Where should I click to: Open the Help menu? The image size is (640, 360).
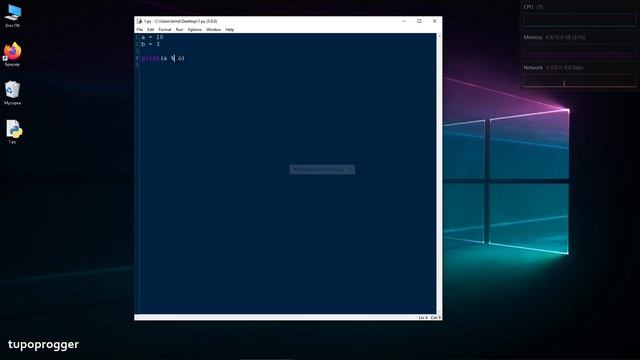(x=230, y=30)
